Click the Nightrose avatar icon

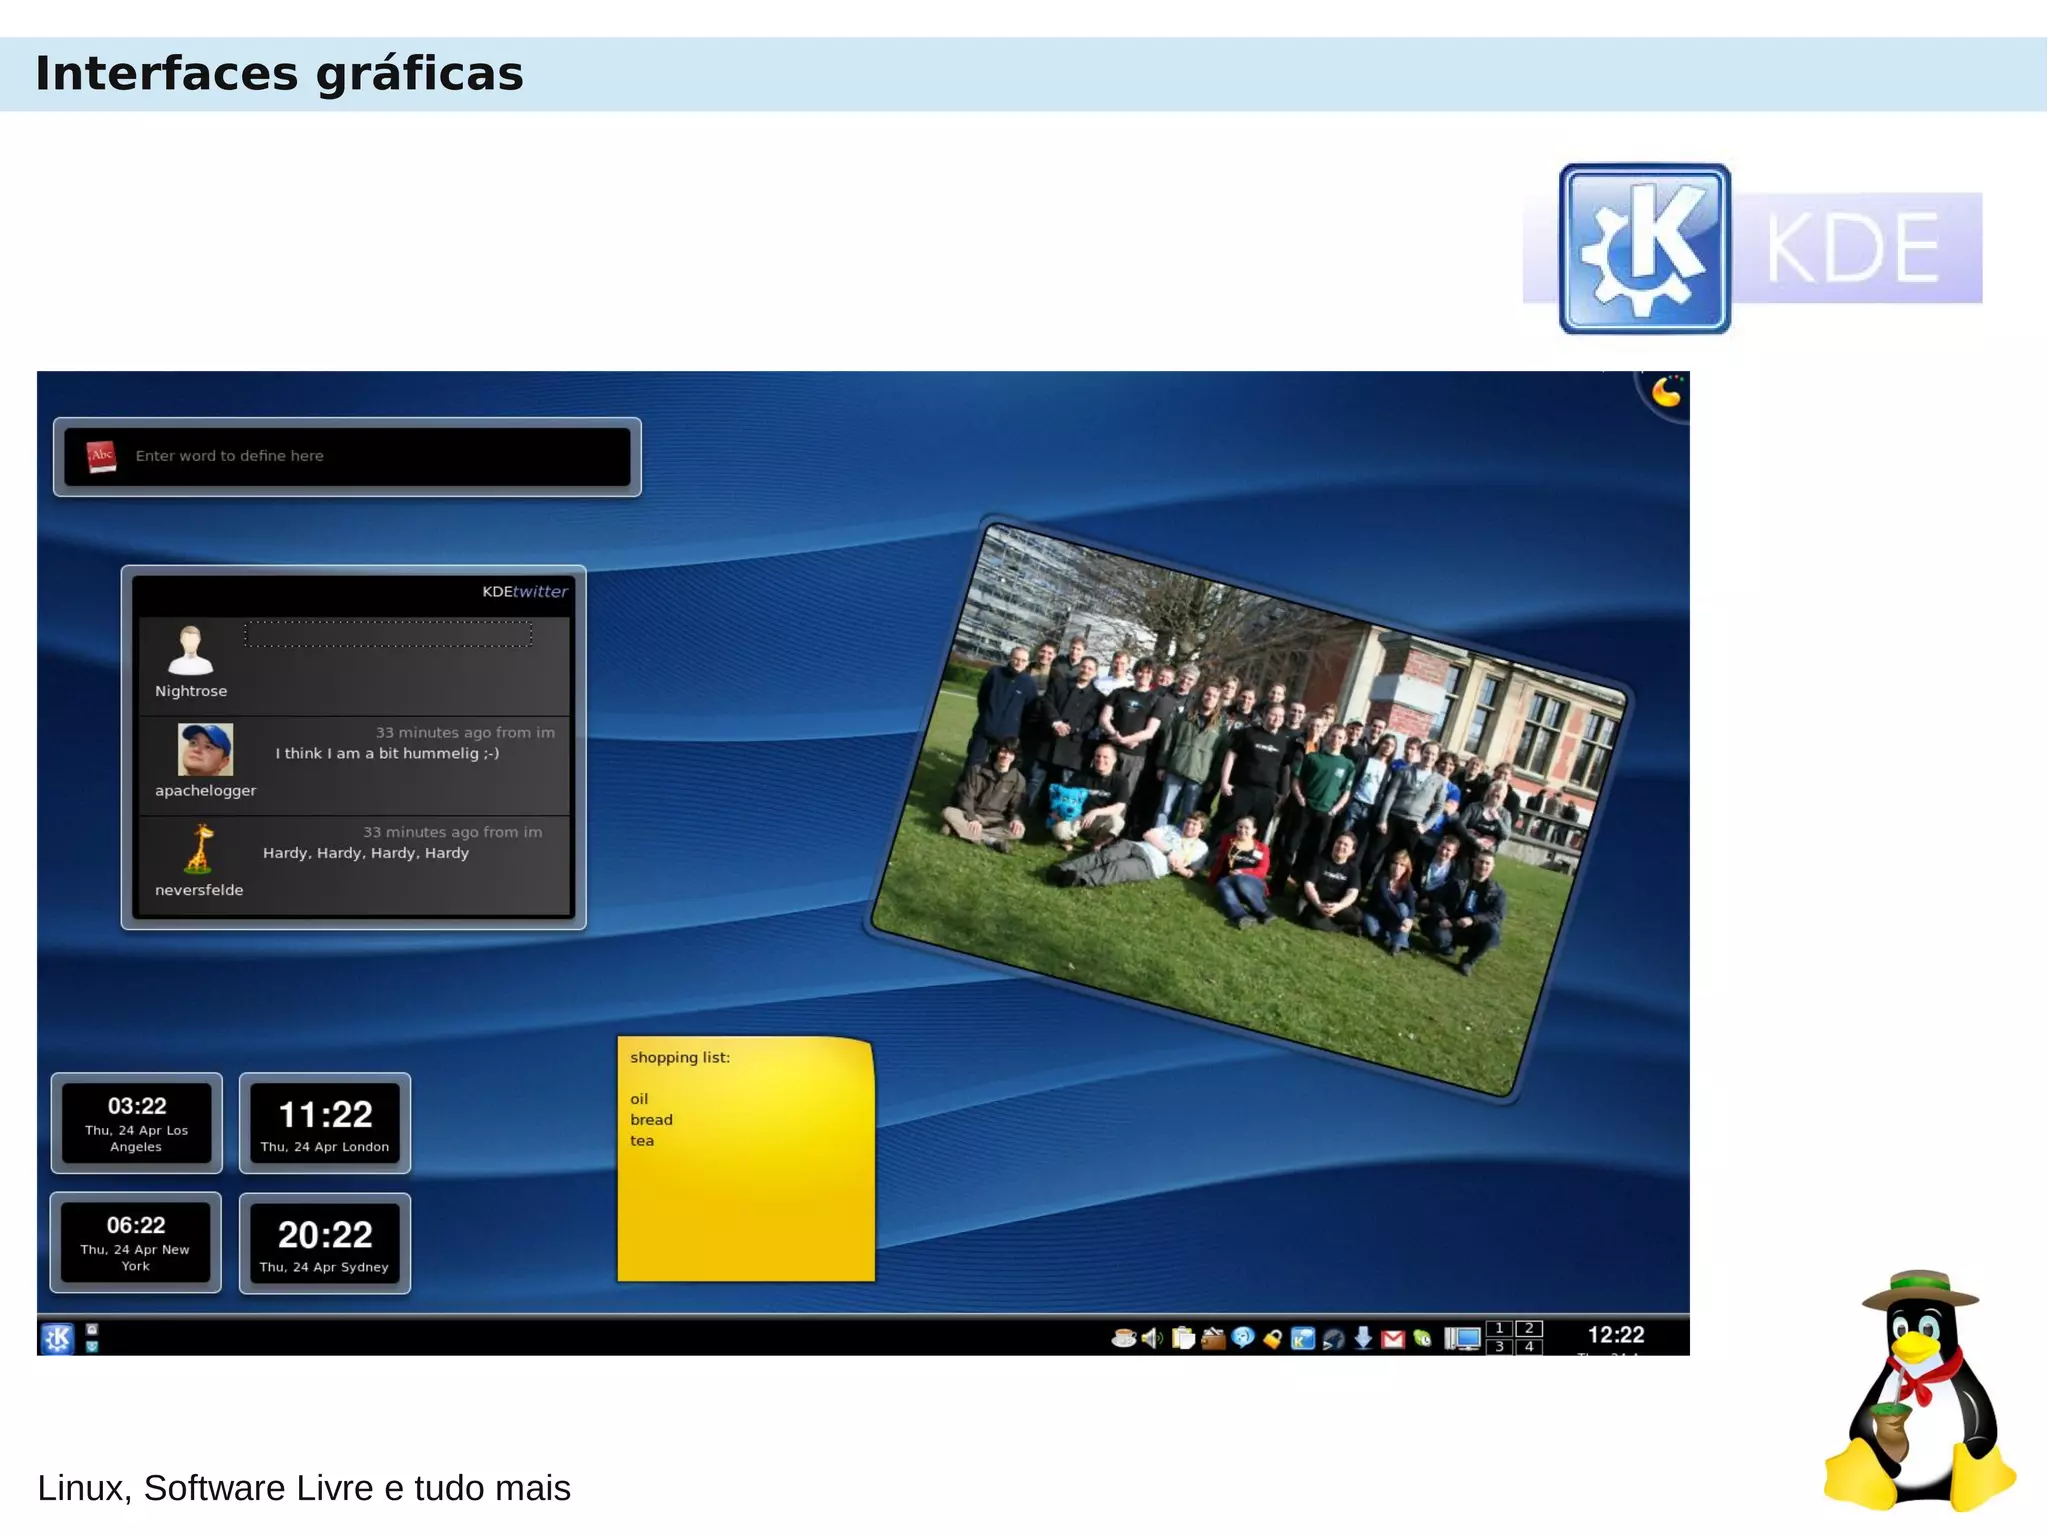[x=190, y=651]
